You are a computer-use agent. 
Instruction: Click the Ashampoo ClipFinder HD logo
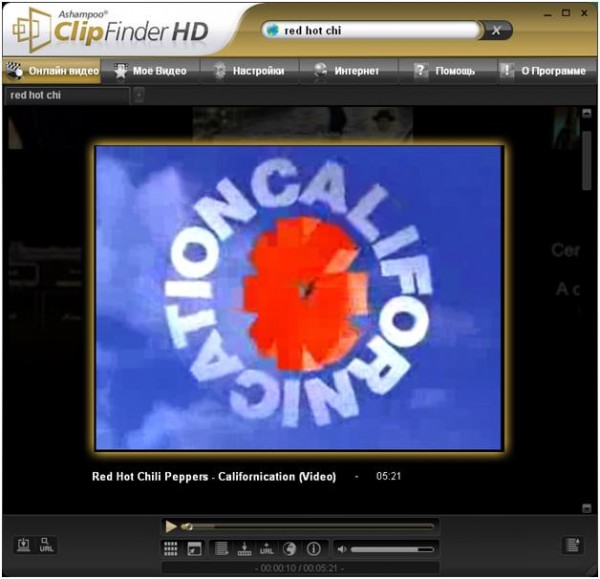click(x=111, y=30)
